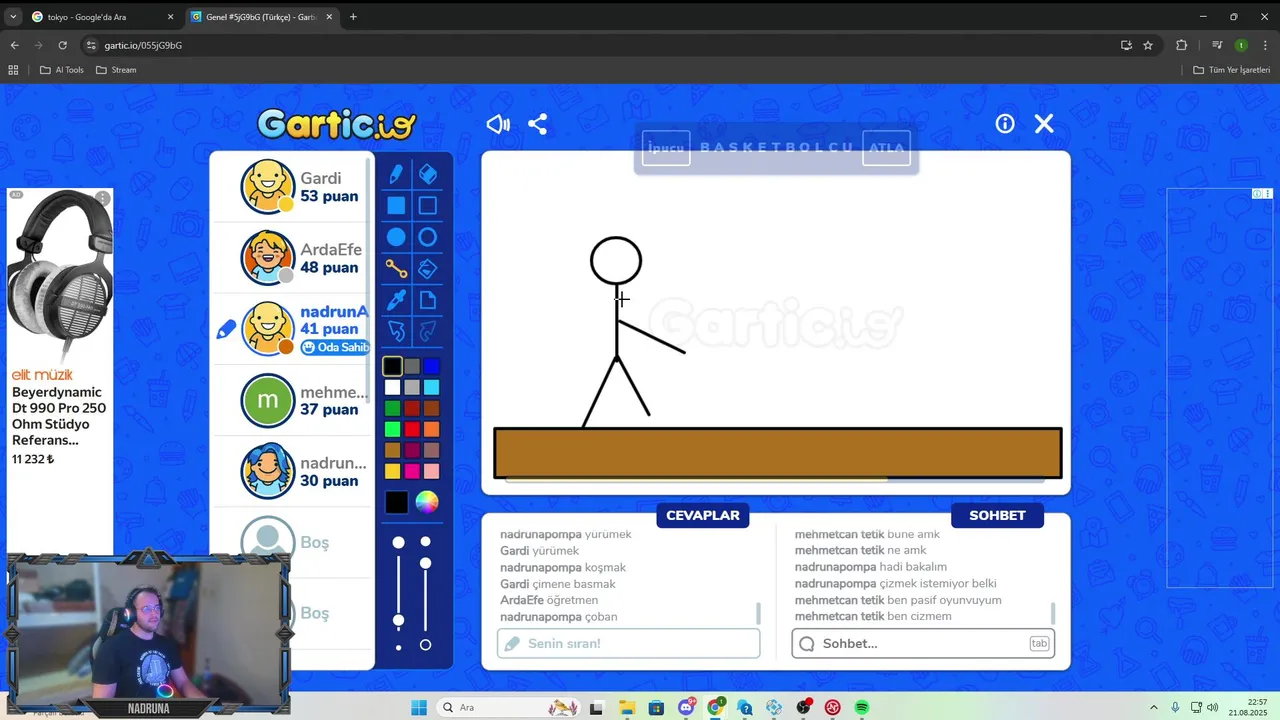
Task: Redo the drawing stroke
Action: click(428, 331)
